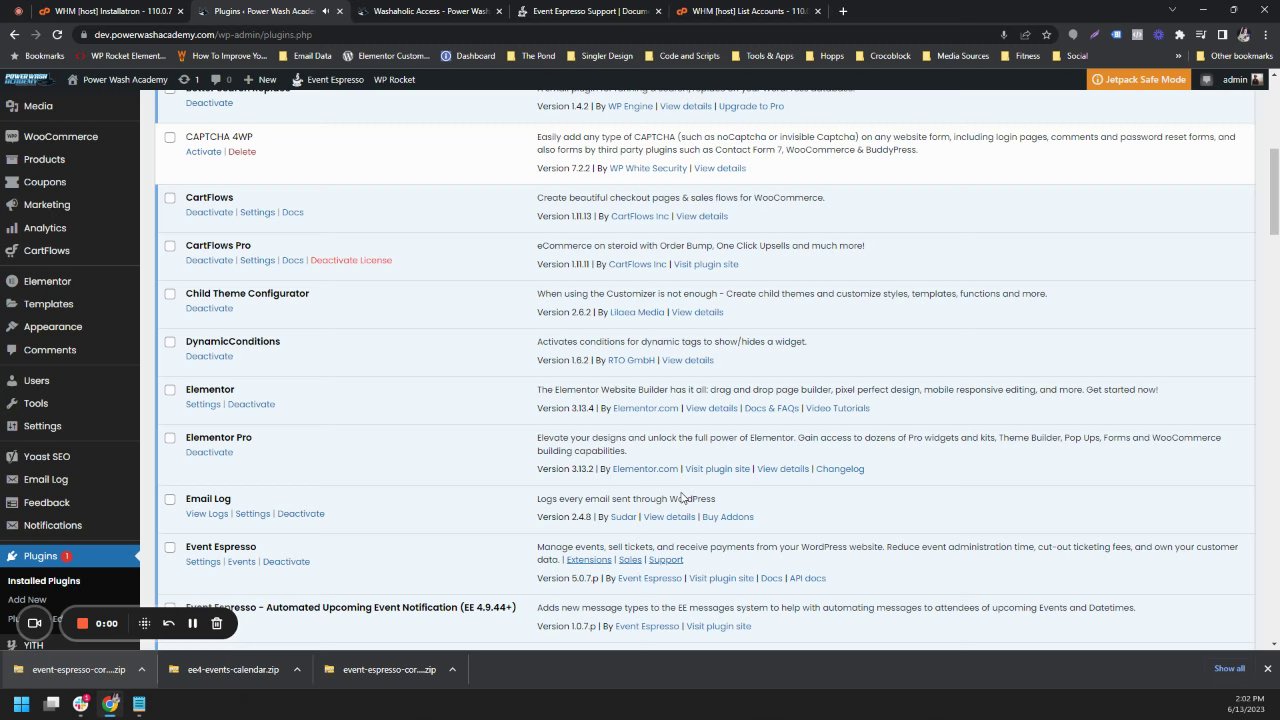
Task: Check the Elementor Pro checkbox
Action: (170, 438)
